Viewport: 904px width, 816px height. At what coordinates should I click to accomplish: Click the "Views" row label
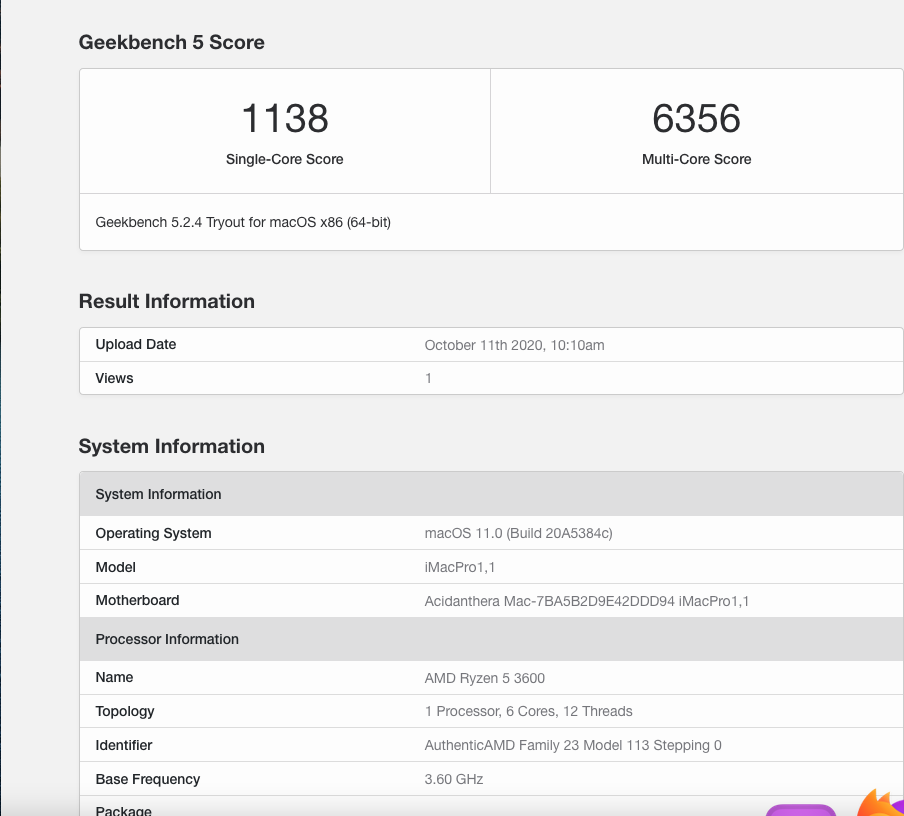(114, 378)
